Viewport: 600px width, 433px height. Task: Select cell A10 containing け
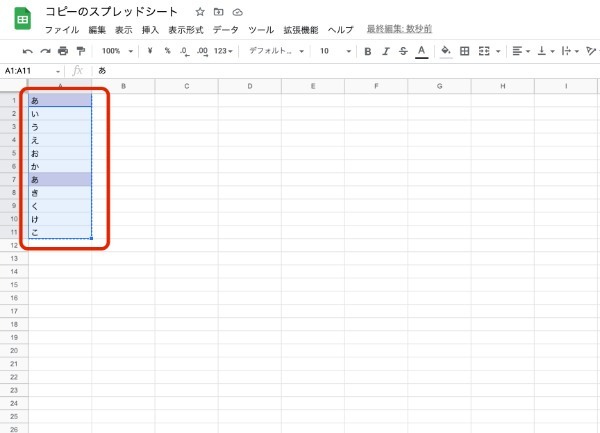coord(60,219)
